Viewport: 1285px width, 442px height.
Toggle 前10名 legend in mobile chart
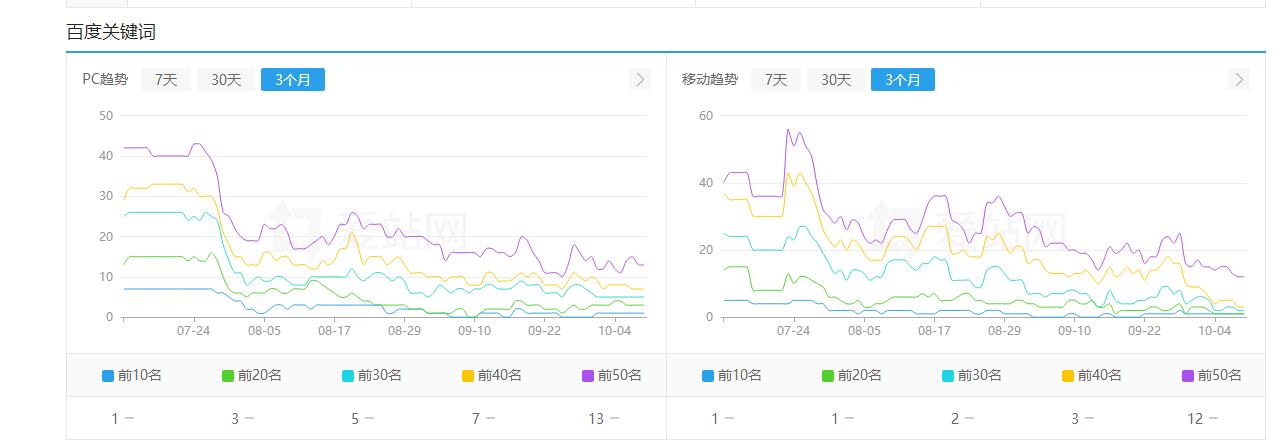pyautogui.click(x=732, y=375)
